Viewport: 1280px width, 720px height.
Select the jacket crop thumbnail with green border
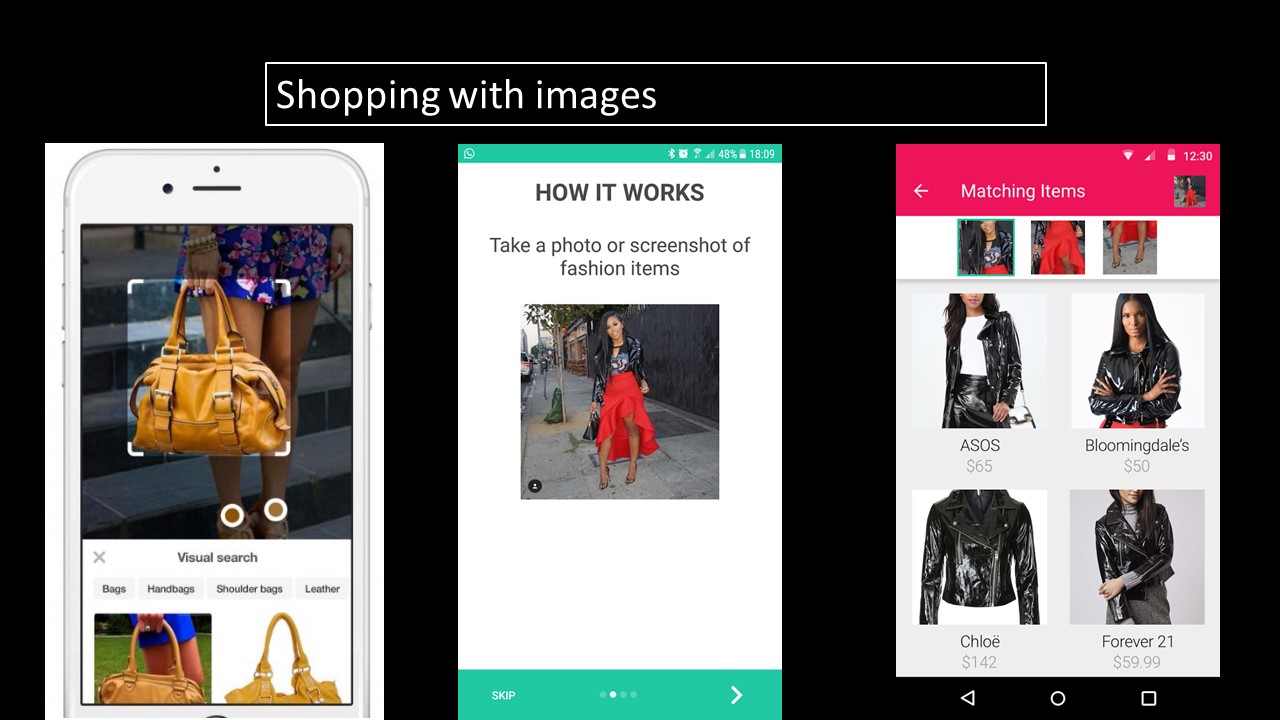pos(985,247)
